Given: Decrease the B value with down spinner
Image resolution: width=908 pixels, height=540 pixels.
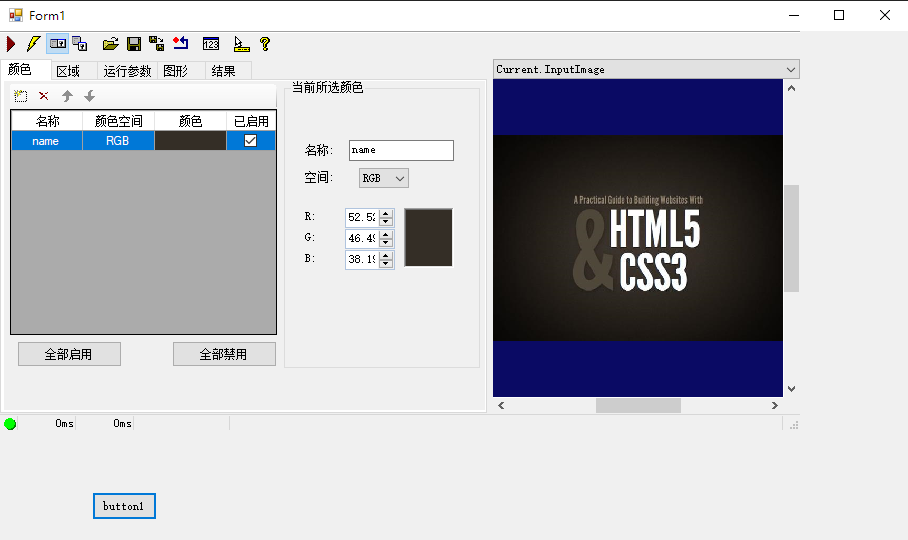Looking at the screenshot, I should (386, 263).
